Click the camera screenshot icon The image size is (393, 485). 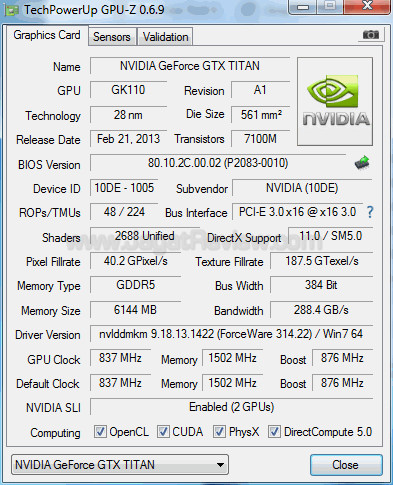371,34
